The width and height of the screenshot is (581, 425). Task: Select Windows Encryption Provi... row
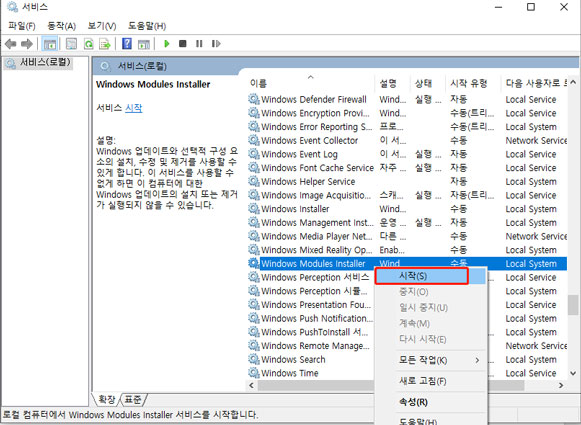tap(407, 113)
